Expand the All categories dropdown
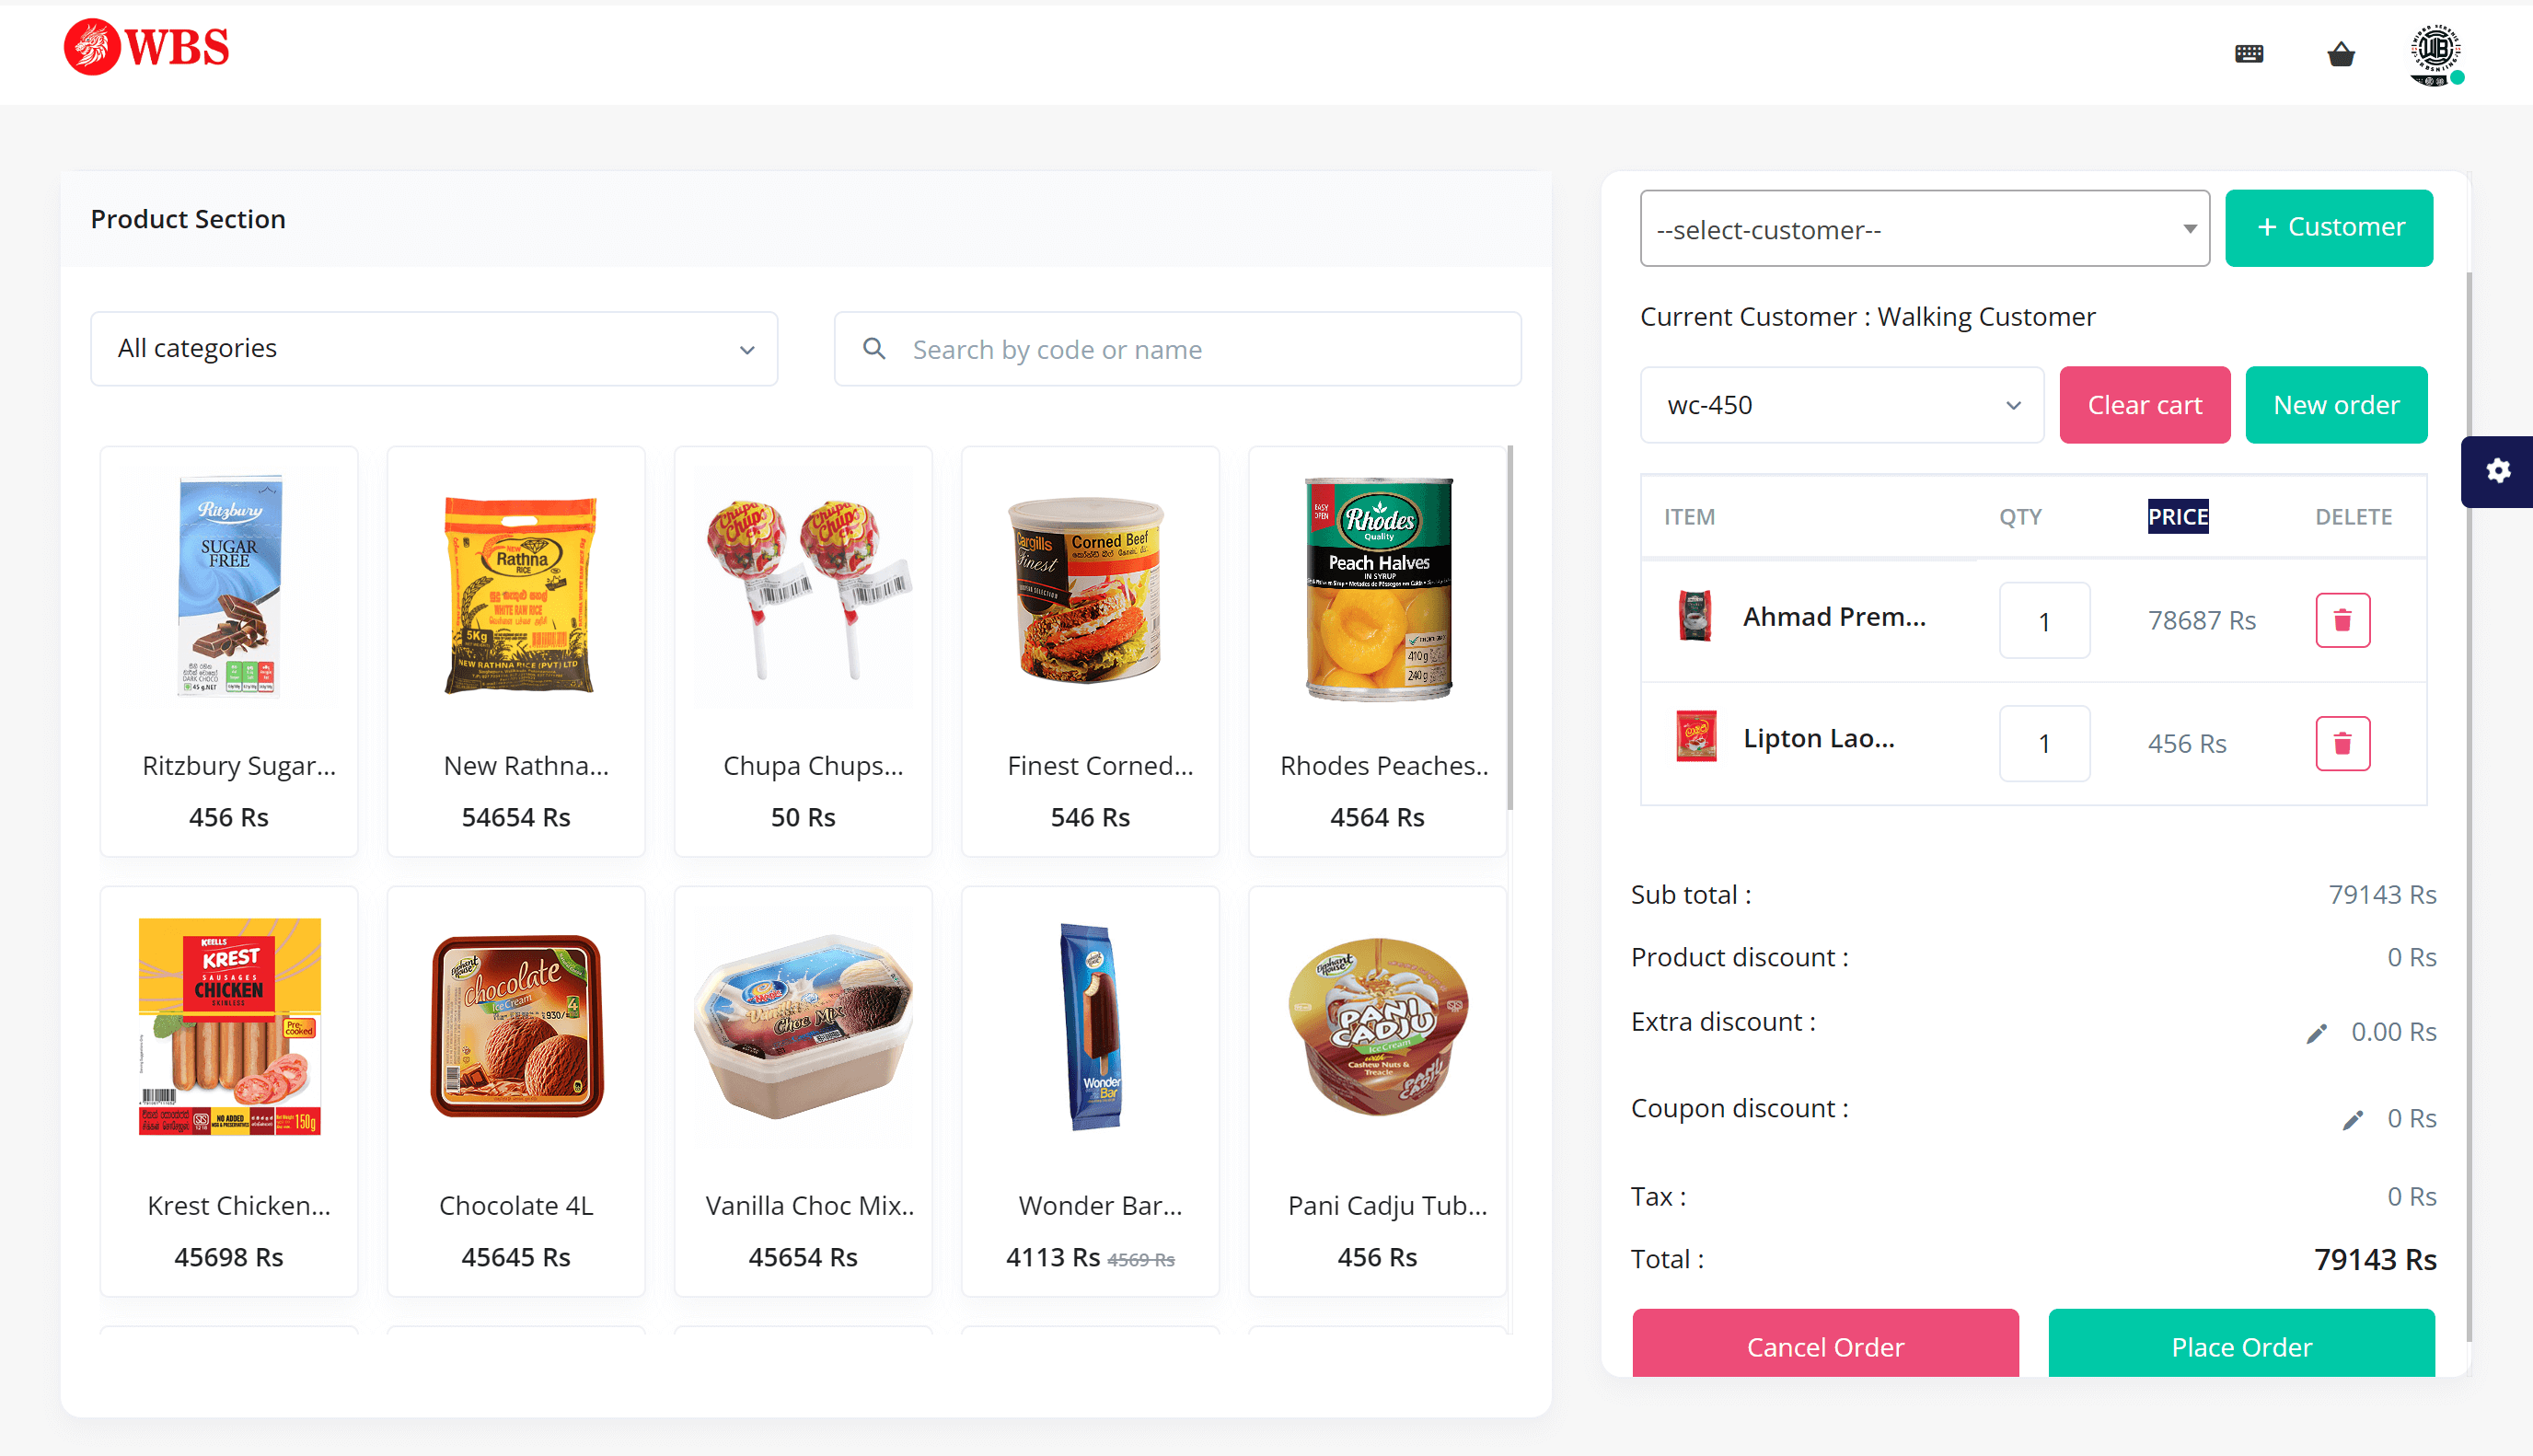Viewport: 2533px width, 1456px height. coord(434,349)
